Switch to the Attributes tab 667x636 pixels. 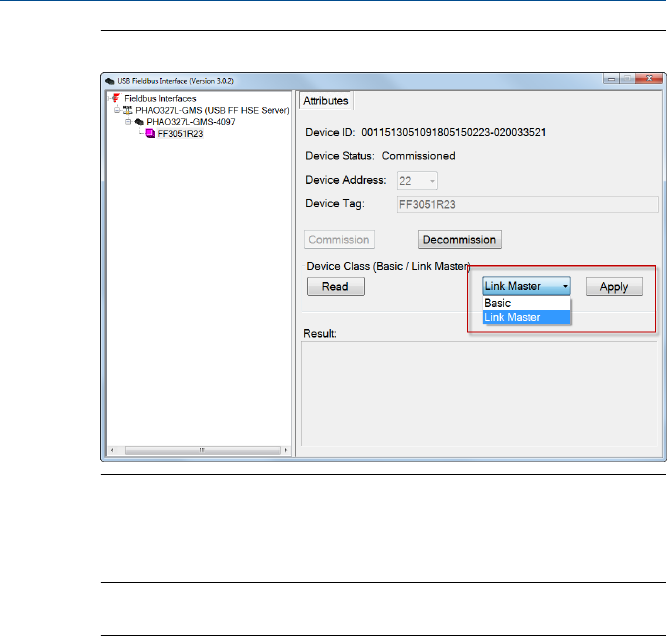(x=326, y=101)
